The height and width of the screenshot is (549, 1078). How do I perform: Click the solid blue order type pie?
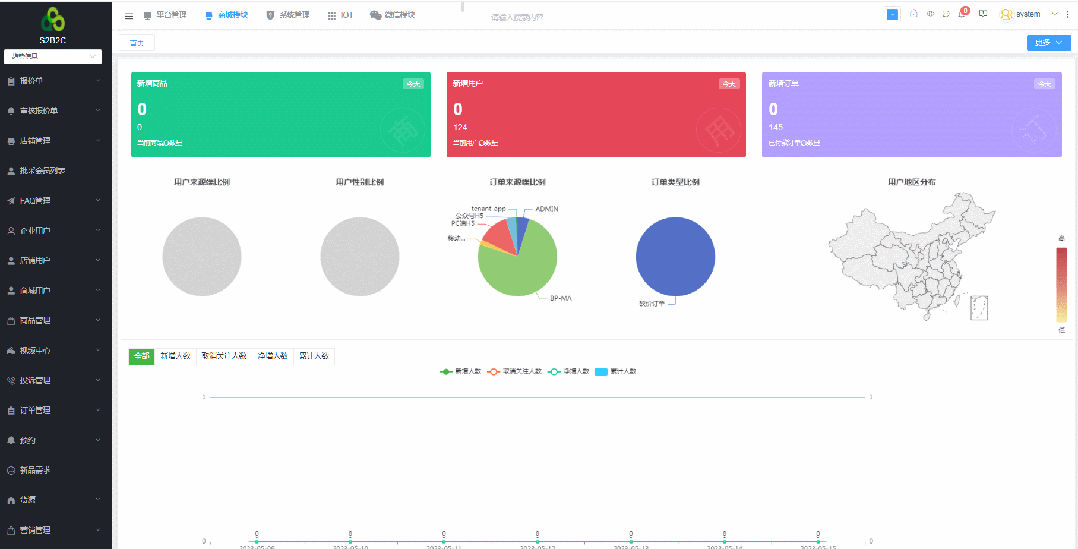[x=675, y=256]
